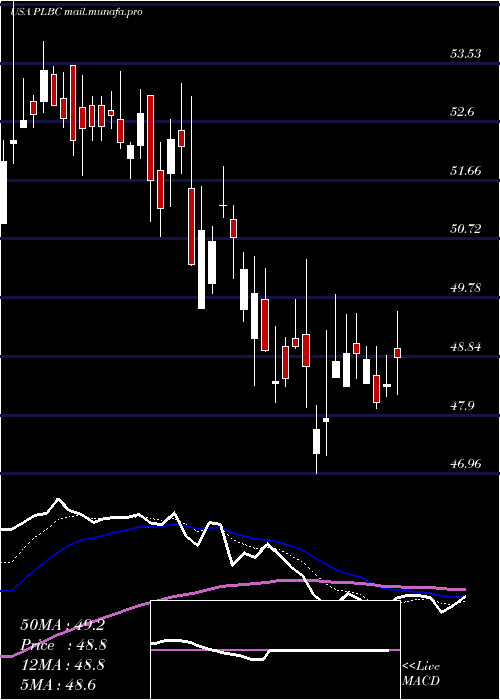Select the 52.6 price axis label

point(462,112)
